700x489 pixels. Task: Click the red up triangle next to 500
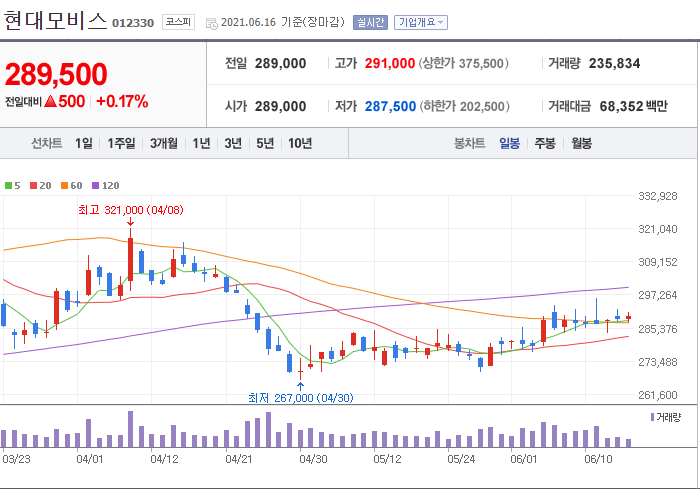pos(50,101)
